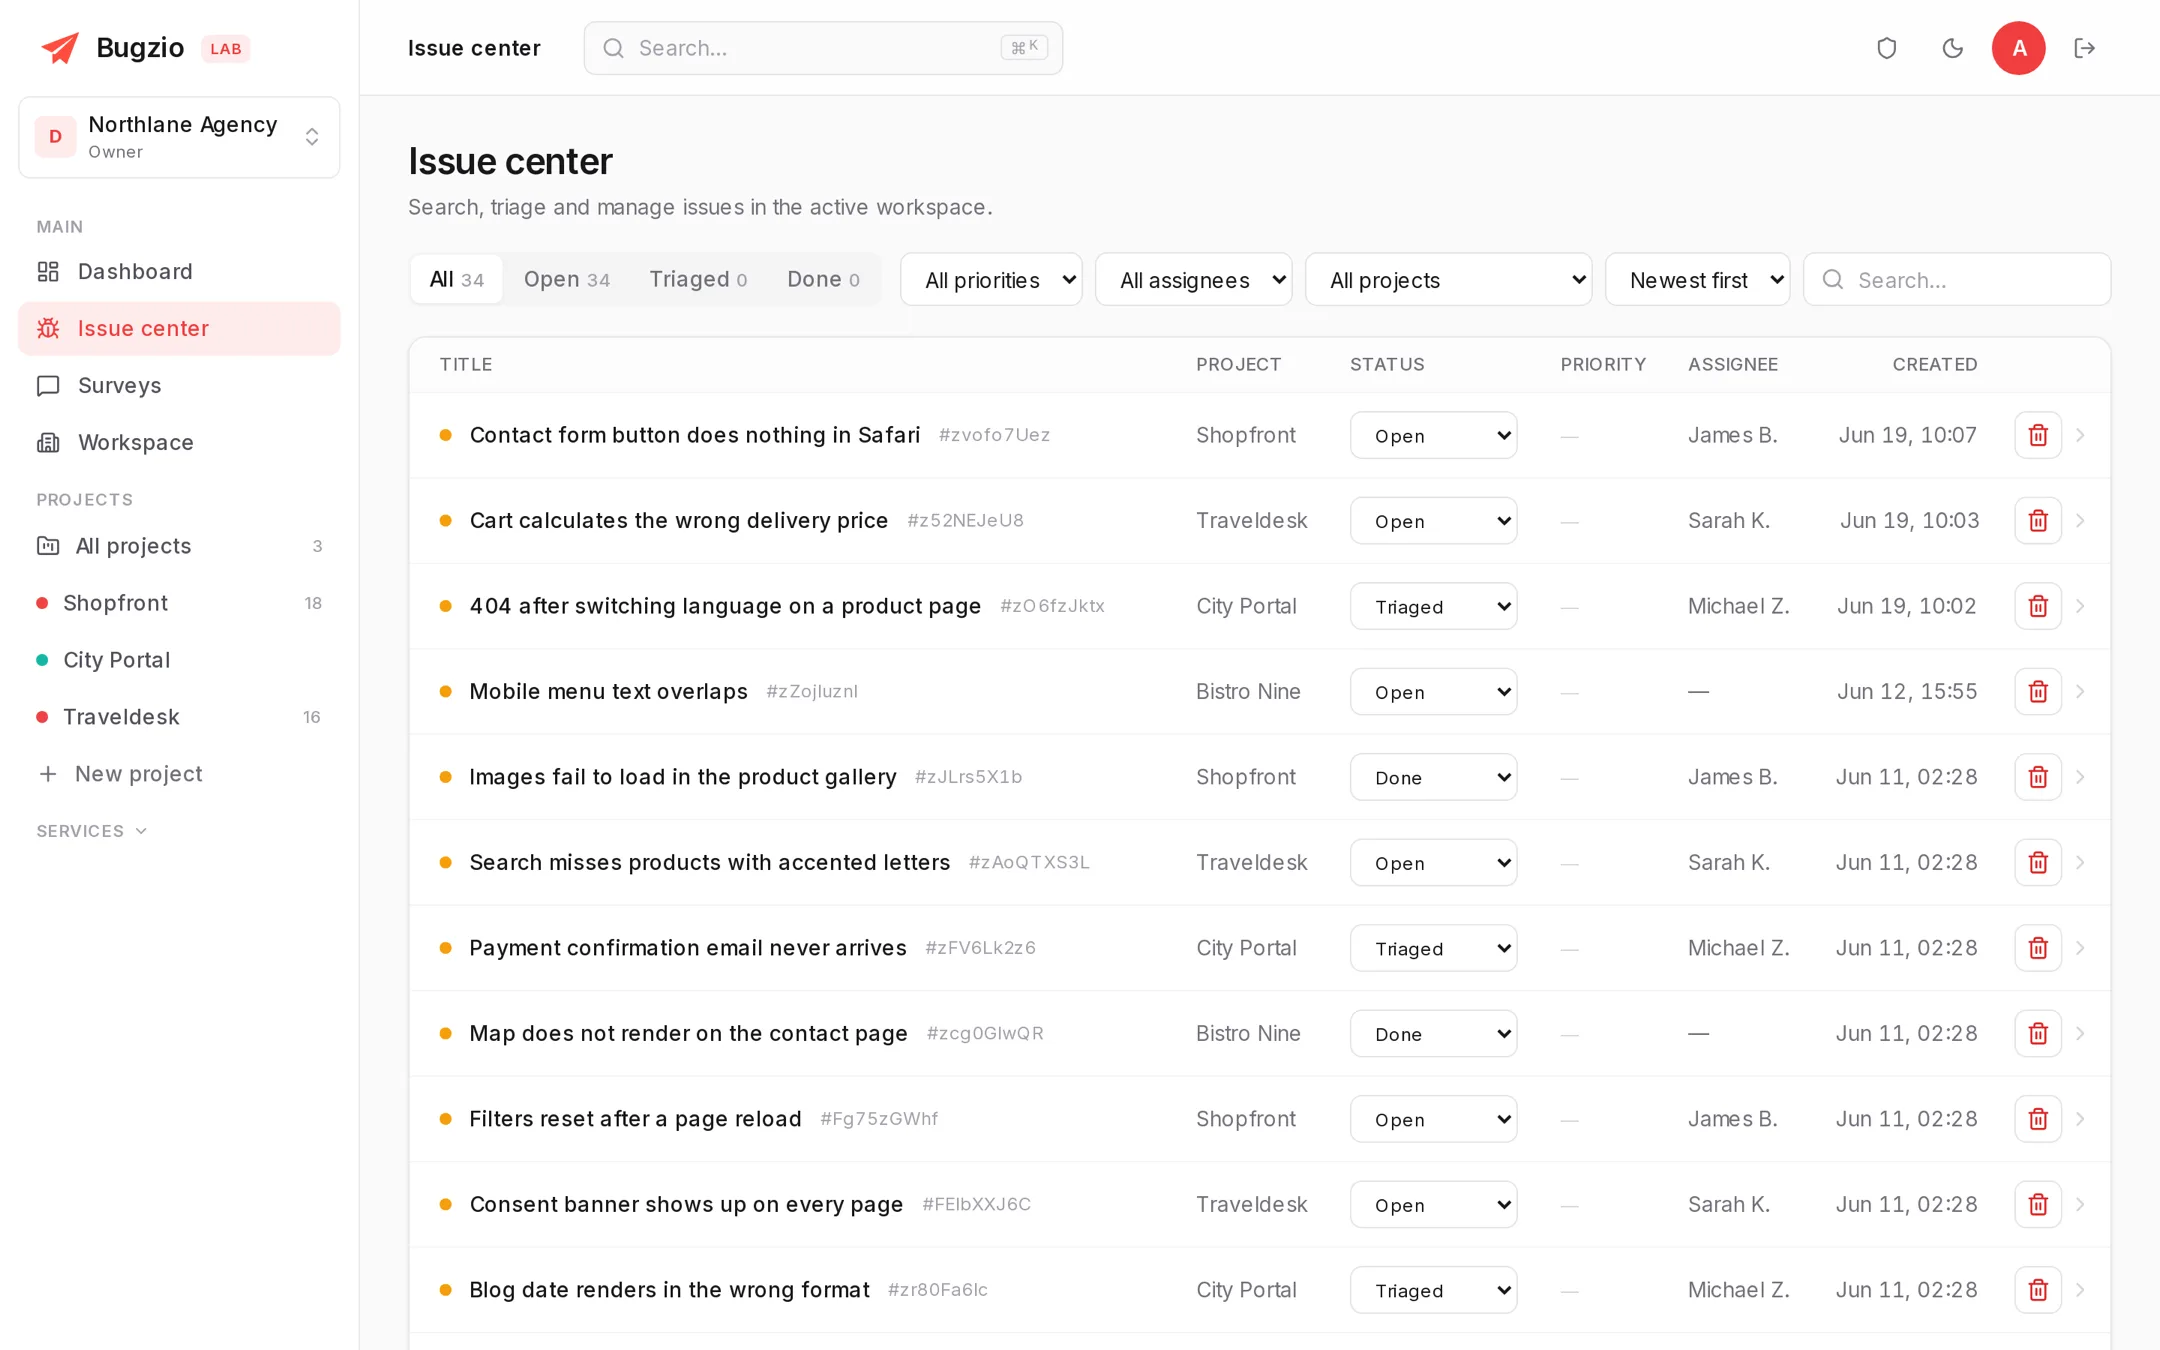The width and height of the screenshot is (2160, 1350).
Task: Delete the Contact form button Safari issue
Action: tap(2038, 435)
